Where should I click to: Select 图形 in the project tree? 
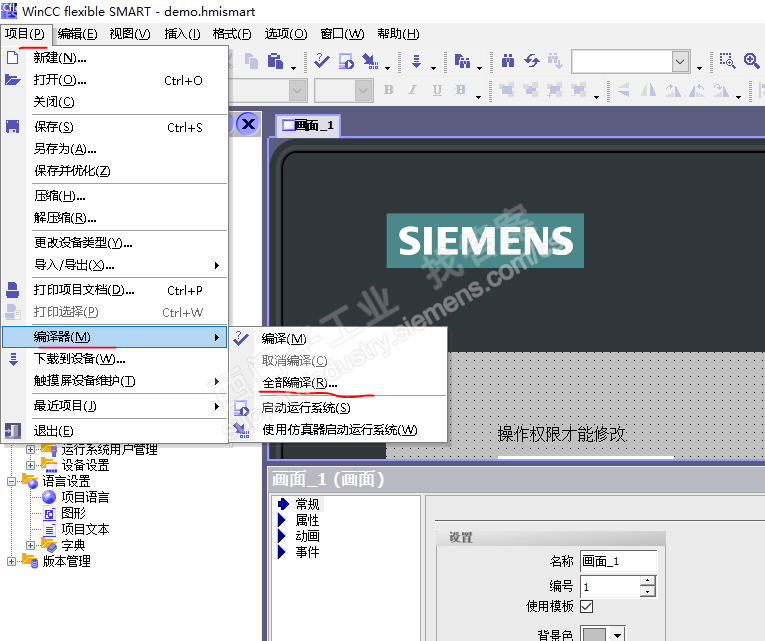(73, 513)
